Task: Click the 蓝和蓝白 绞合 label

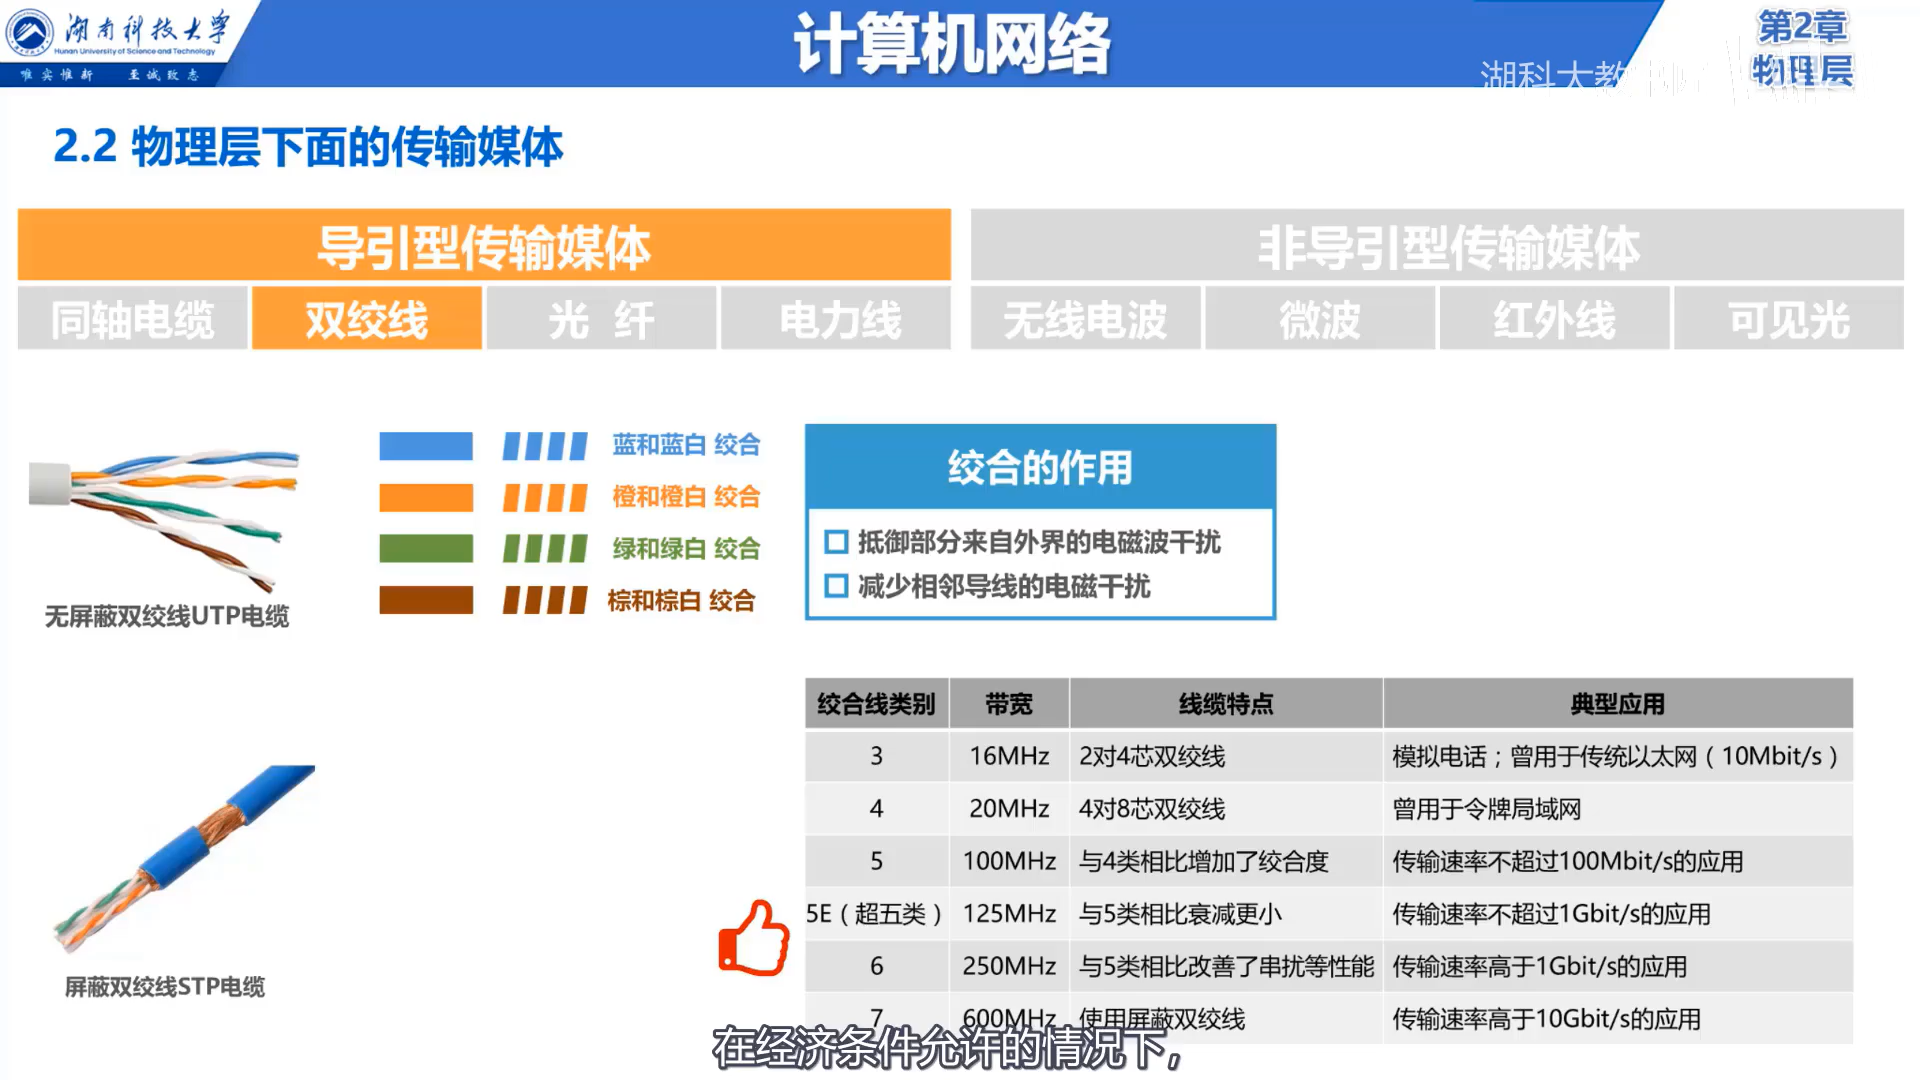Action: tap(686, 445)
